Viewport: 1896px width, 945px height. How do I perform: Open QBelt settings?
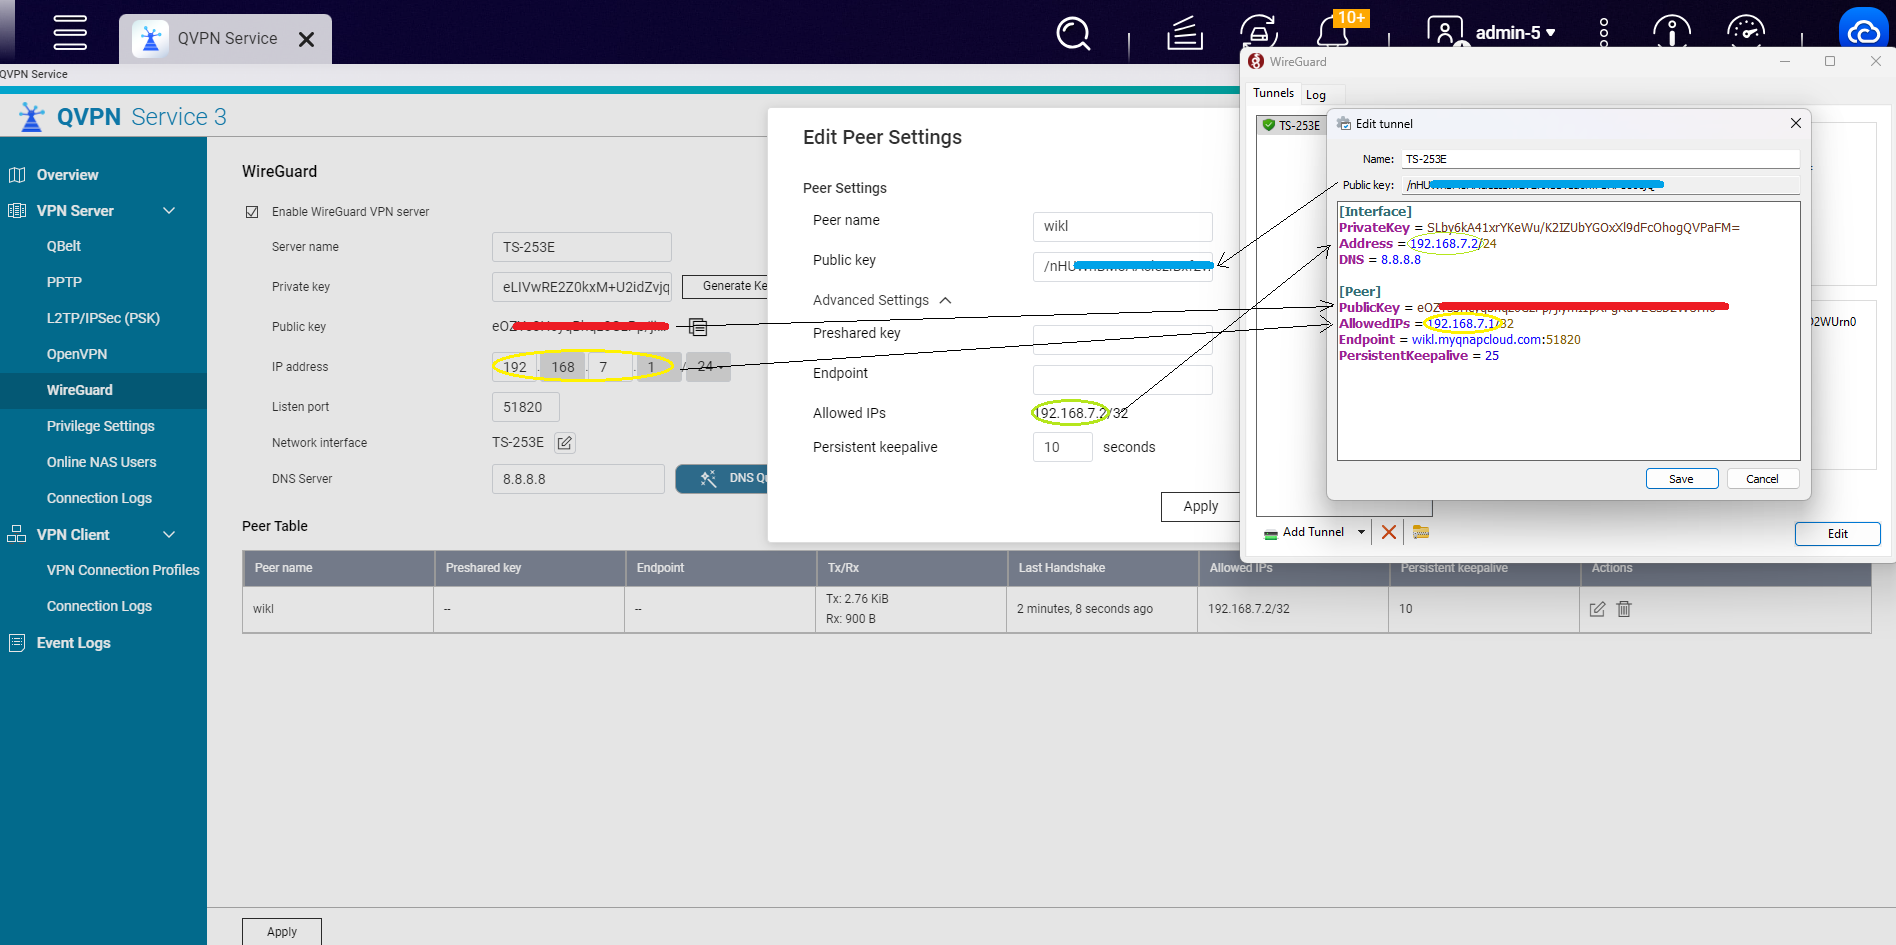coord(64,246)
